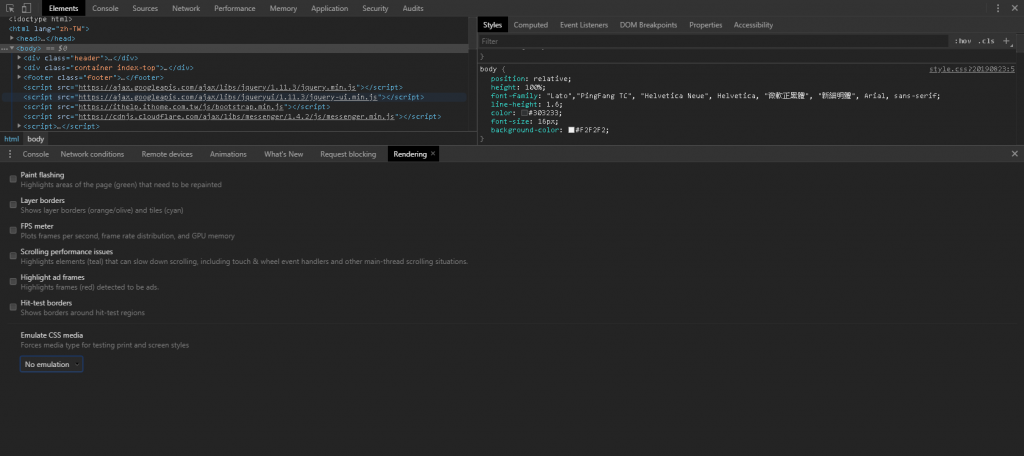Open the messenger.min.js script URL link
The height and width of the screenshot is (456, 1024).
(x=236, y=116)
